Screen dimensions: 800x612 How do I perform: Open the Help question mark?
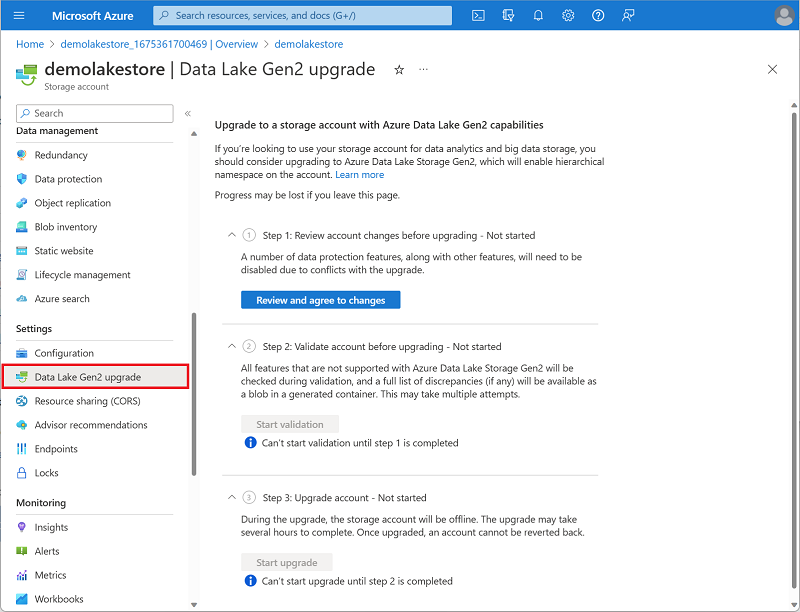pyautogui.click(x=598, y=15)
